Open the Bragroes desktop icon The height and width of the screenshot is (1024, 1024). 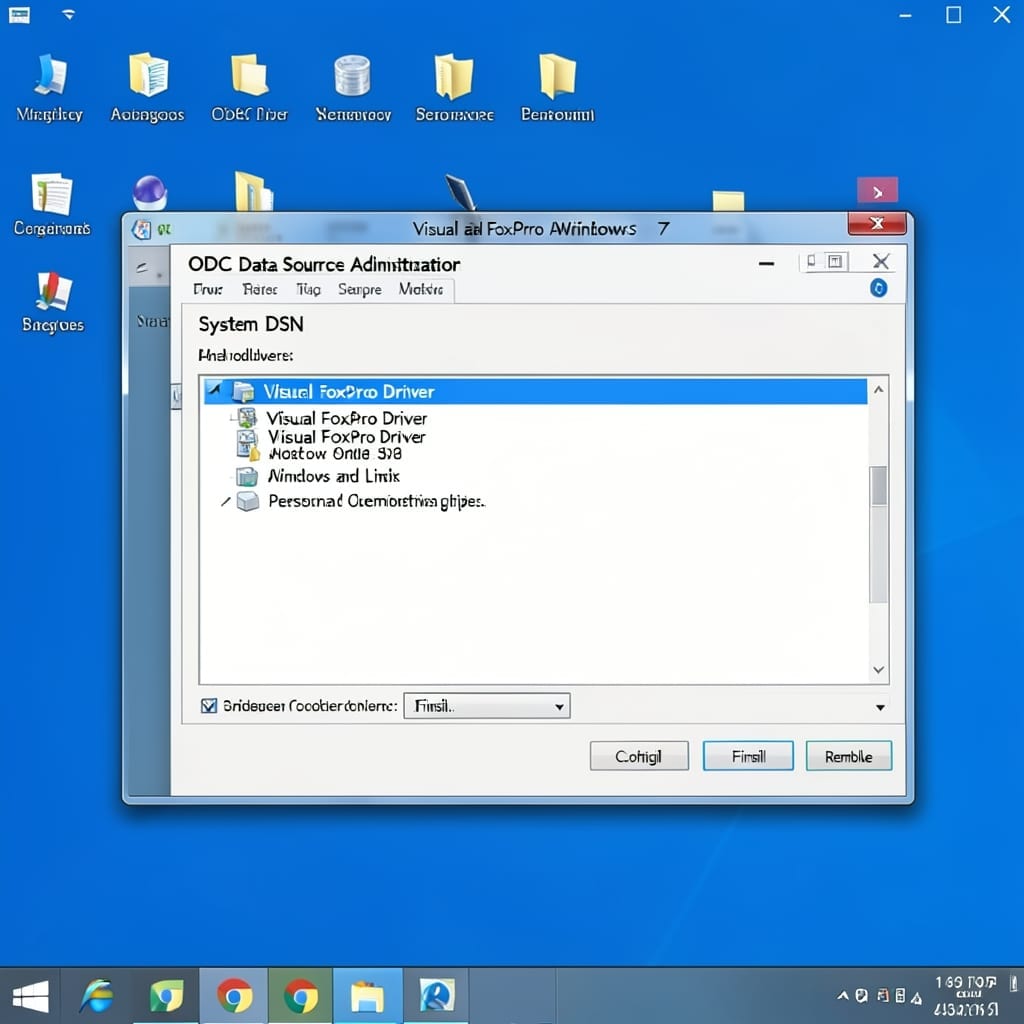coord(53,302)
